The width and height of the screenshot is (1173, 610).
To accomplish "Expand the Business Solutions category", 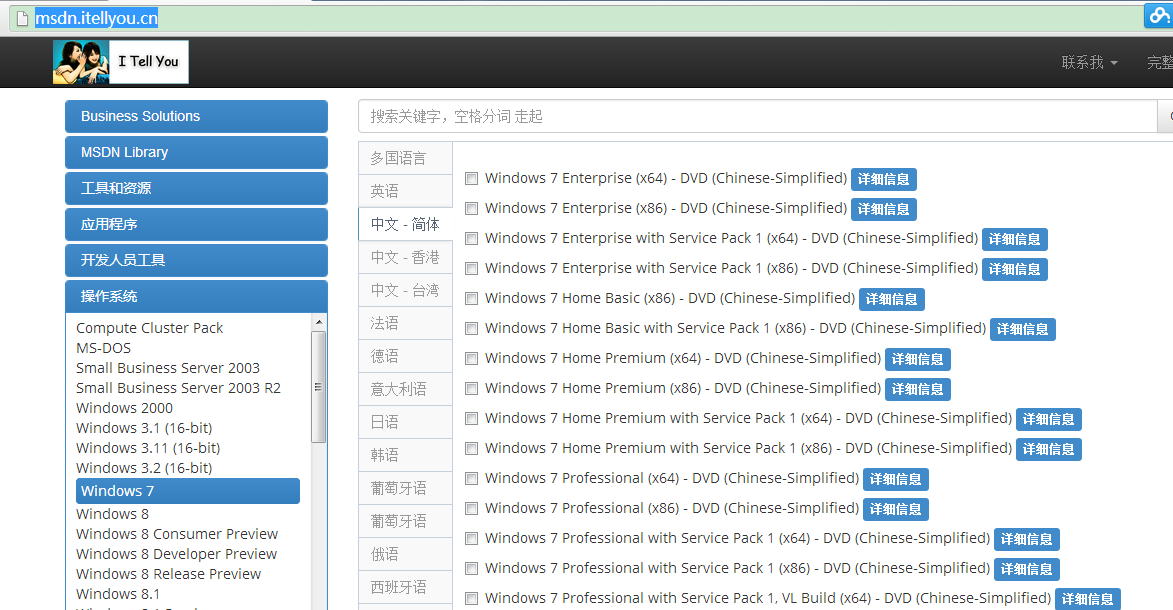I will [196, 116].
